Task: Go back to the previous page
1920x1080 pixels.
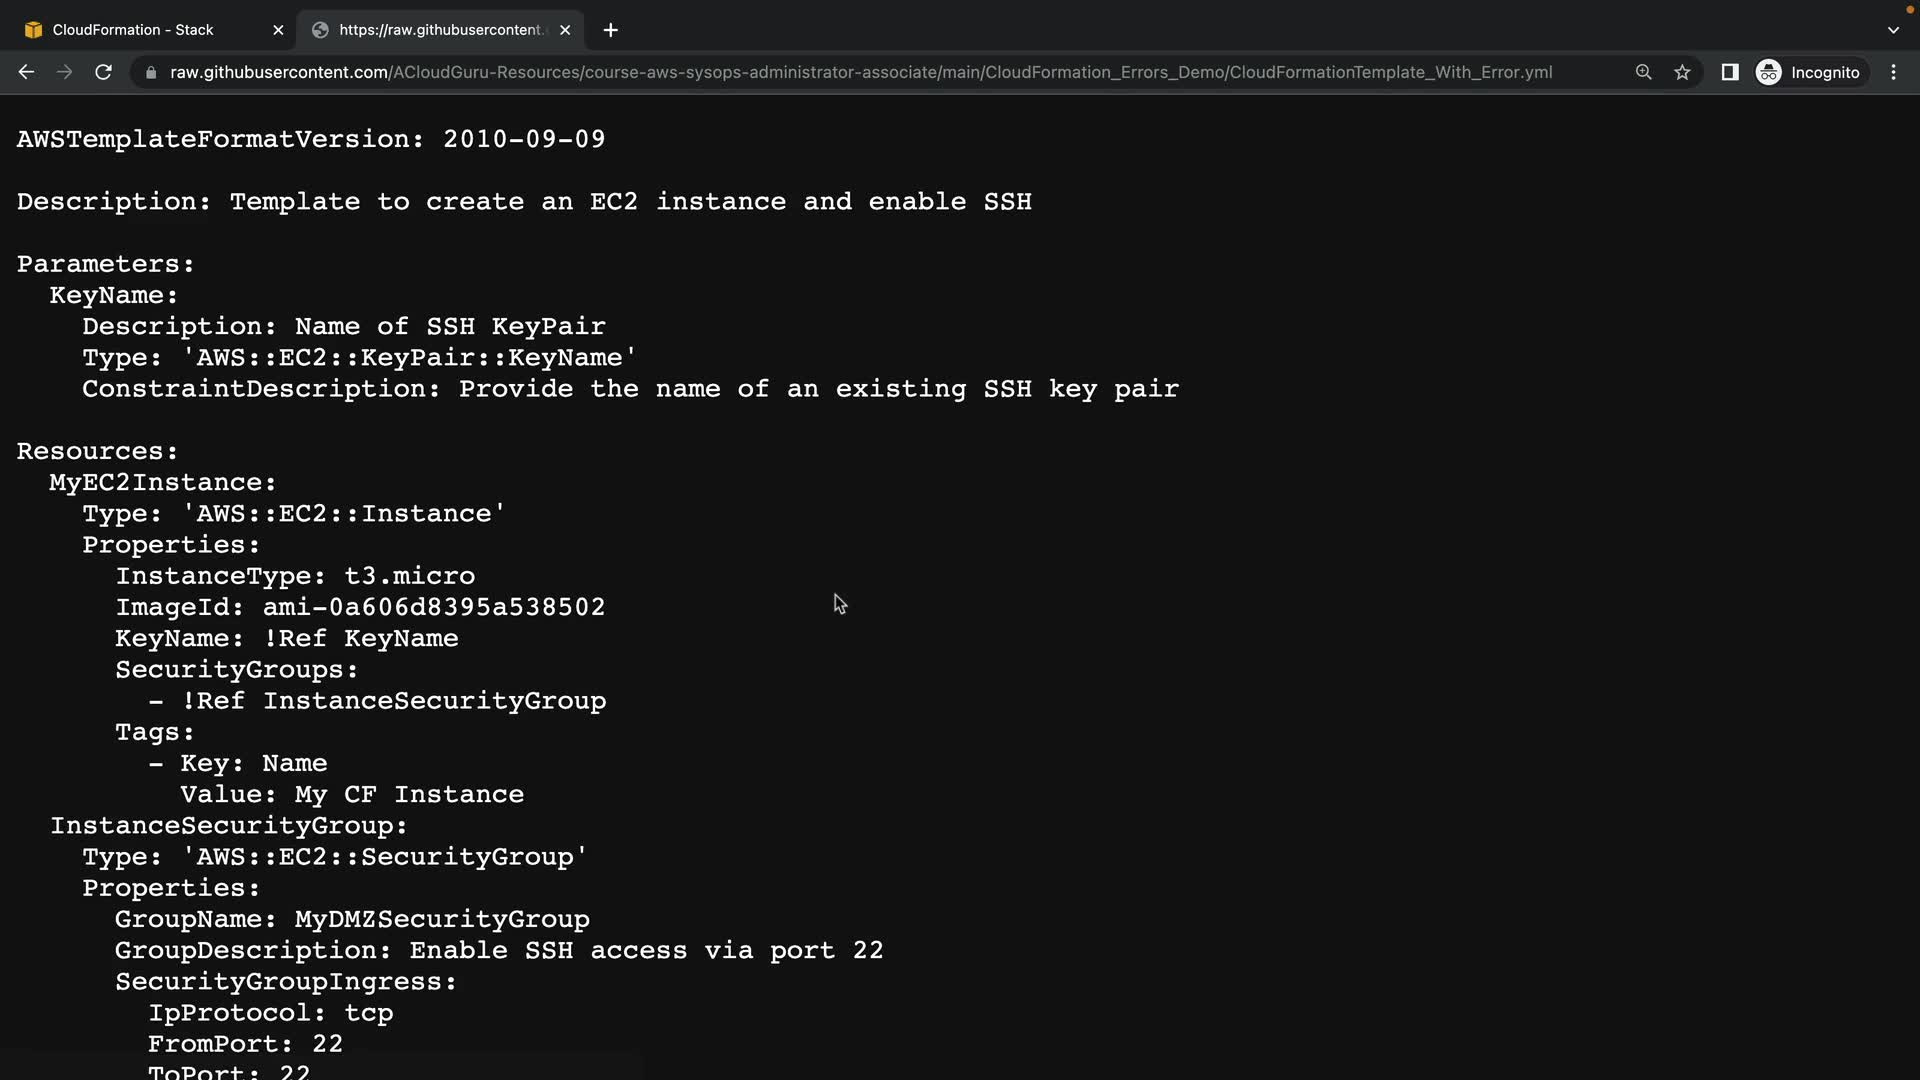Action: point(26,72)
